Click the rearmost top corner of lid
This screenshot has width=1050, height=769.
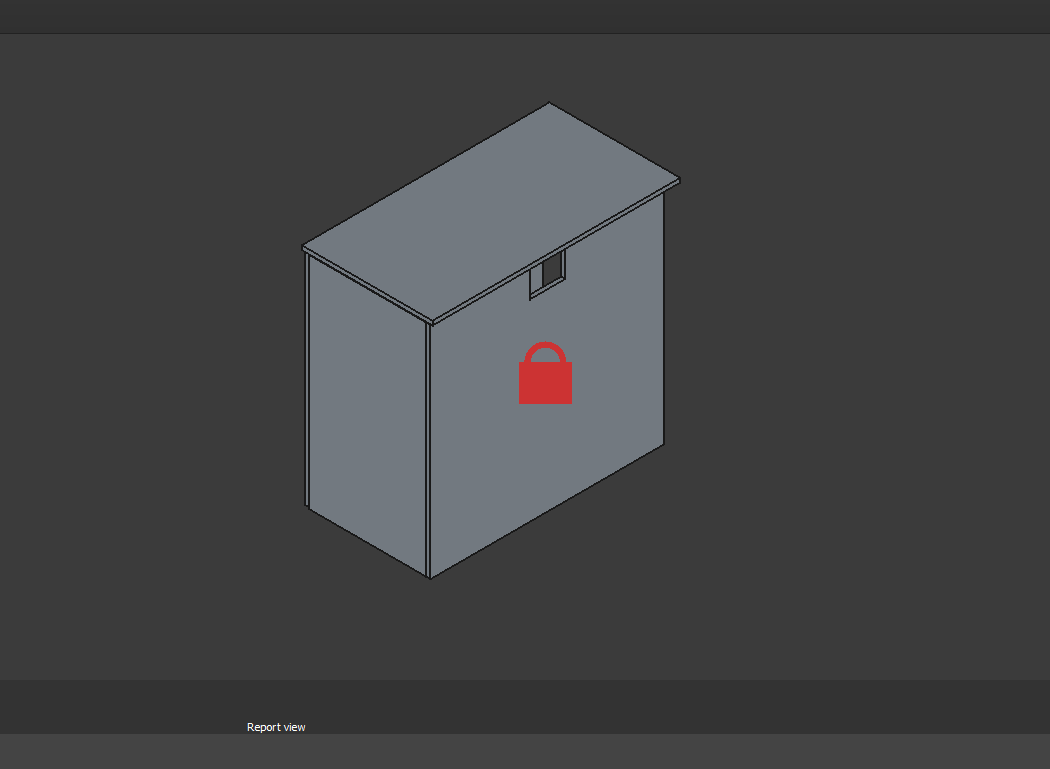(x=549, y=103)
